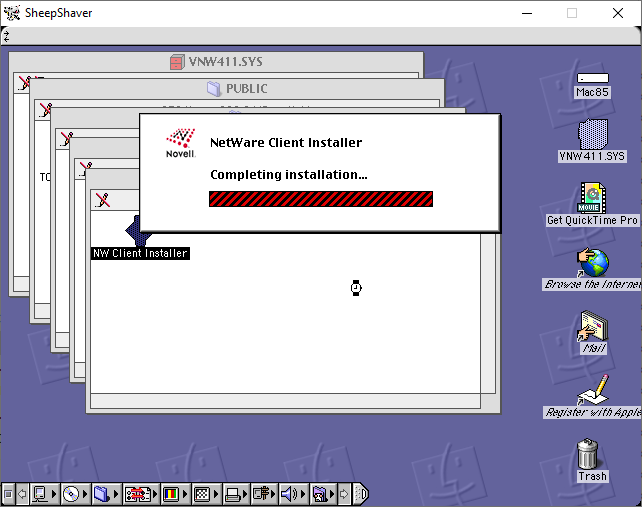Click crossed-pencil icon in PUBLIC window

click(45, 109)
